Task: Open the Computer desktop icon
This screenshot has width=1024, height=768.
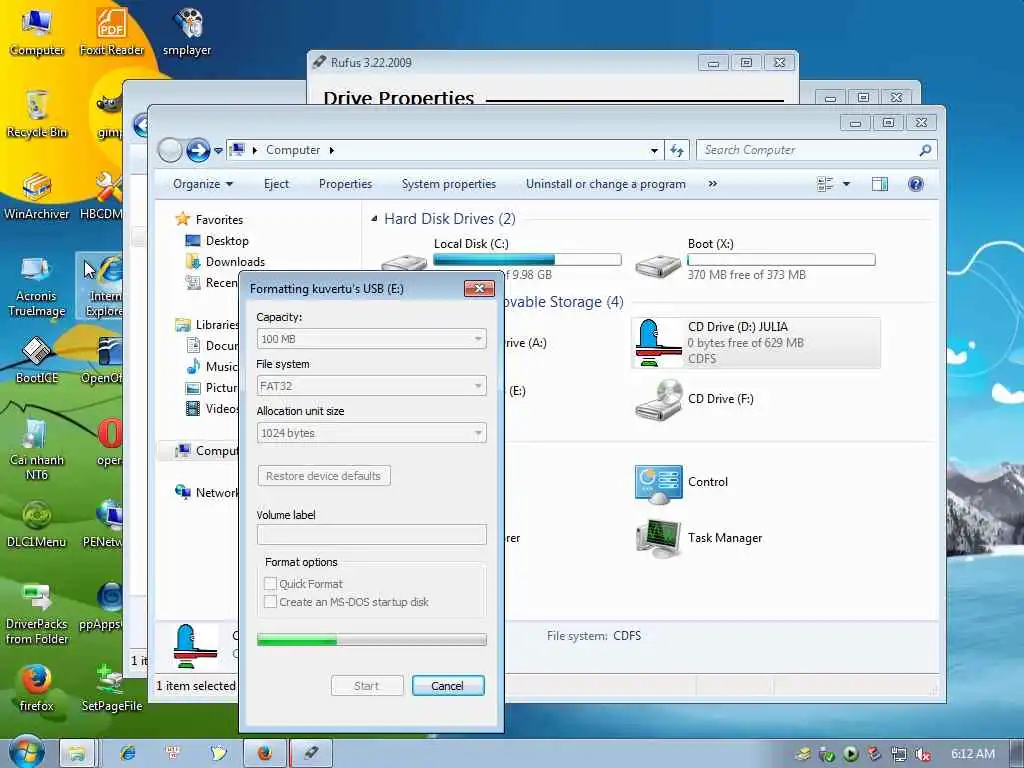Action: coord(37,31)
